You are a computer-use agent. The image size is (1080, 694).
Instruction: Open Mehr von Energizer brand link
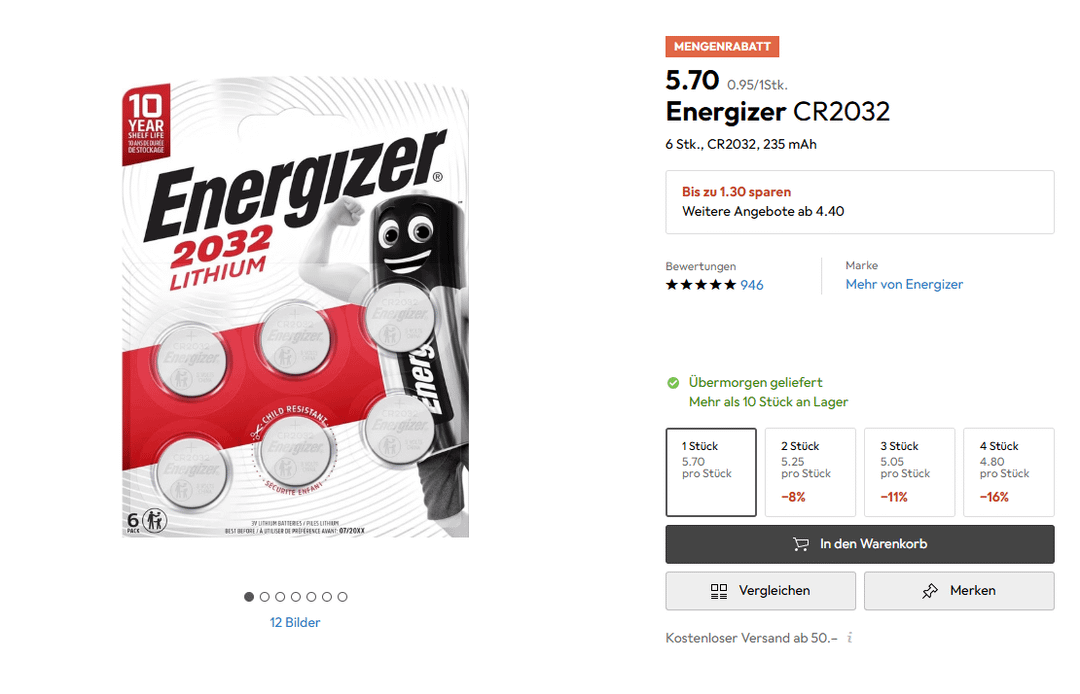pyautogui.click(x=904, y=284)
